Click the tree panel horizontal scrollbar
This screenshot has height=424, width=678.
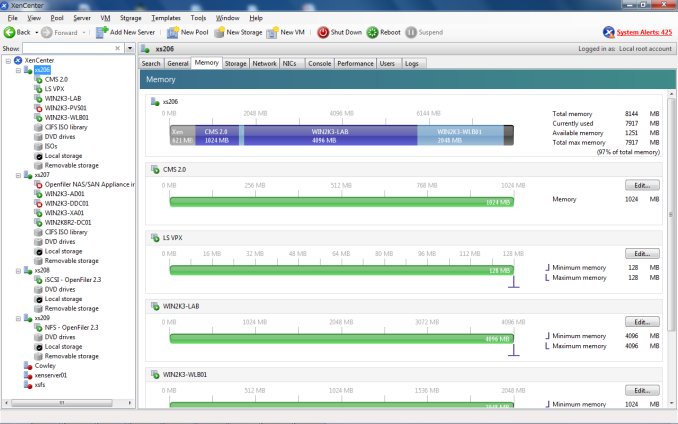(x=62, y=403)
